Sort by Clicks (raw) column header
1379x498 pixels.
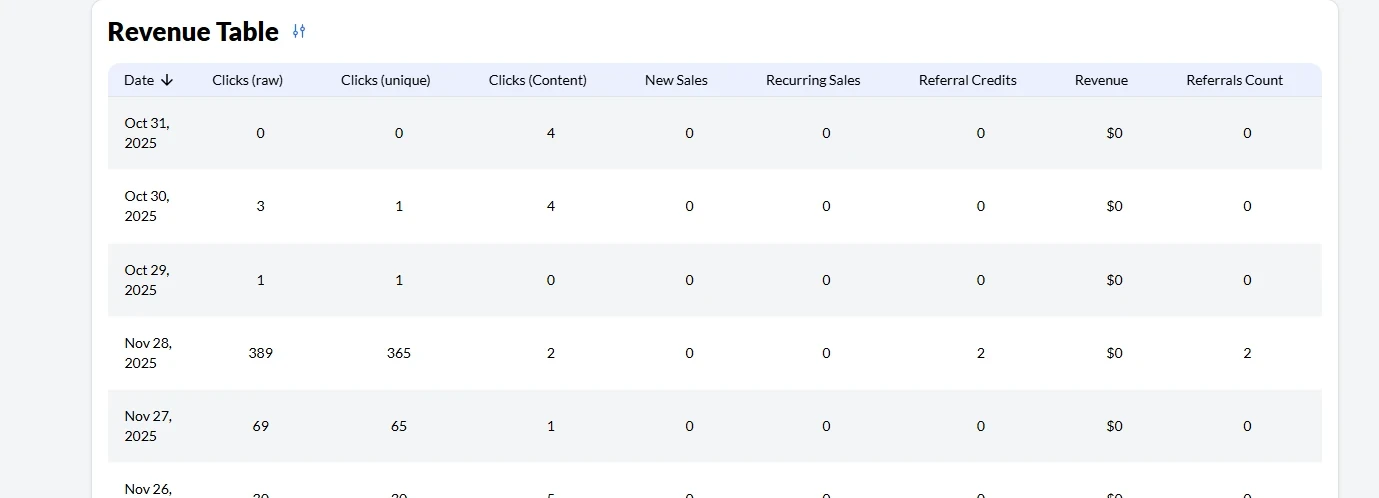tap(247, 80)
